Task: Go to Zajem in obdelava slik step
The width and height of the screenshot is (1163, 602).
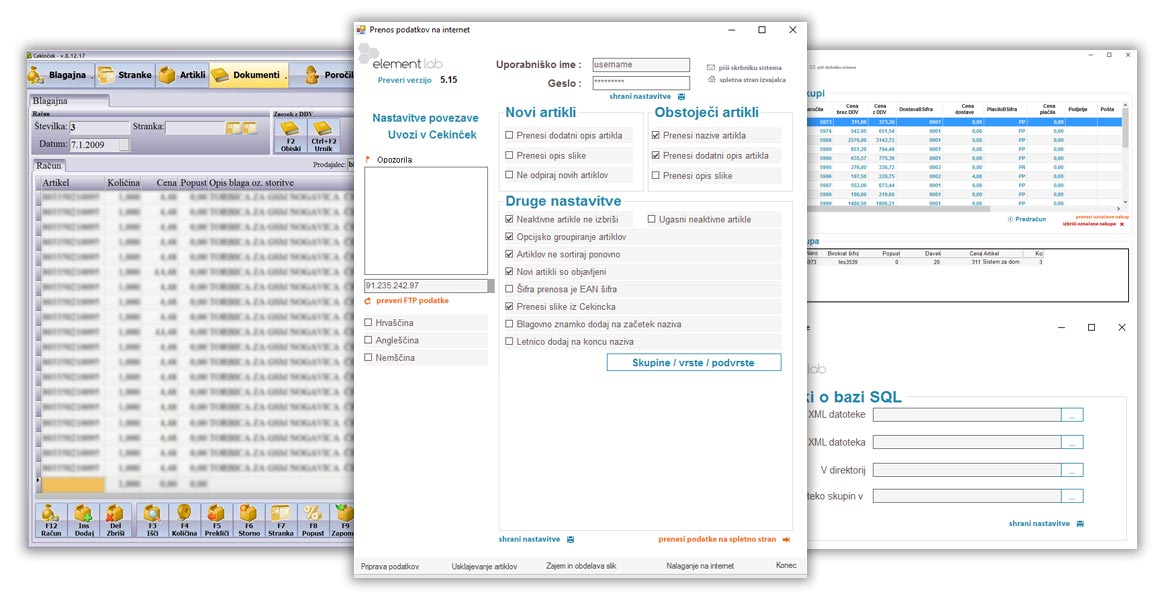Action: pyautogui.click(x=582, y=566)
